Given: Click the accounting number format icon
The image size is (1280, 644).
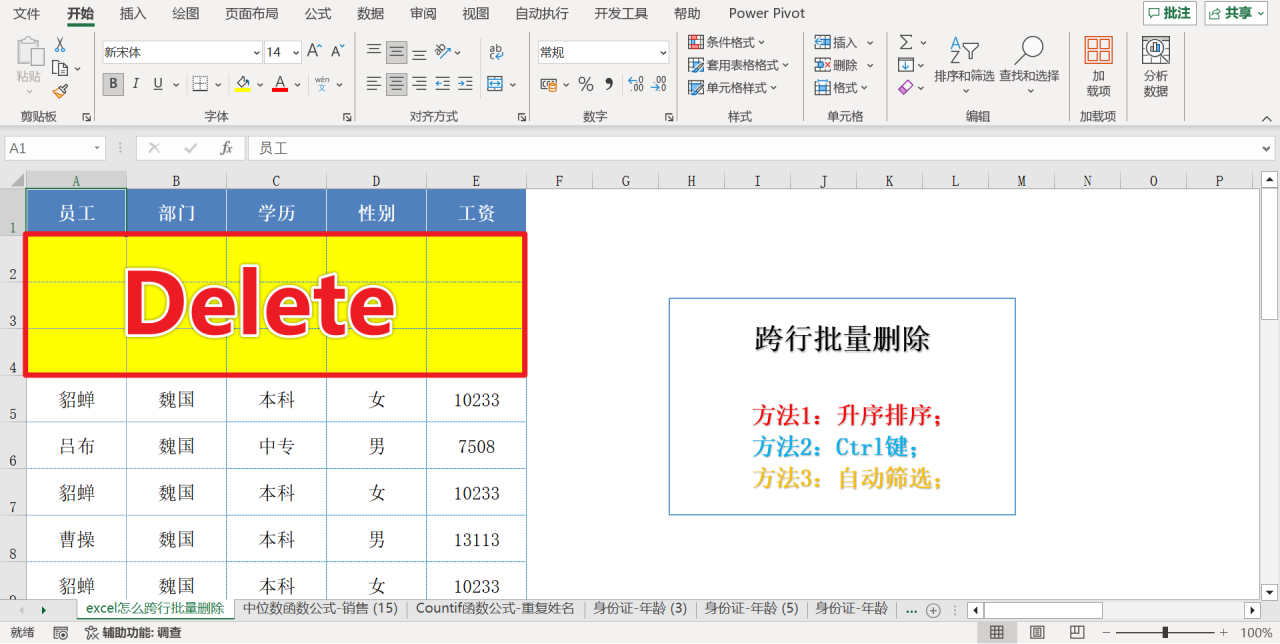Looking at the screenshot, I should pos(550,84).
